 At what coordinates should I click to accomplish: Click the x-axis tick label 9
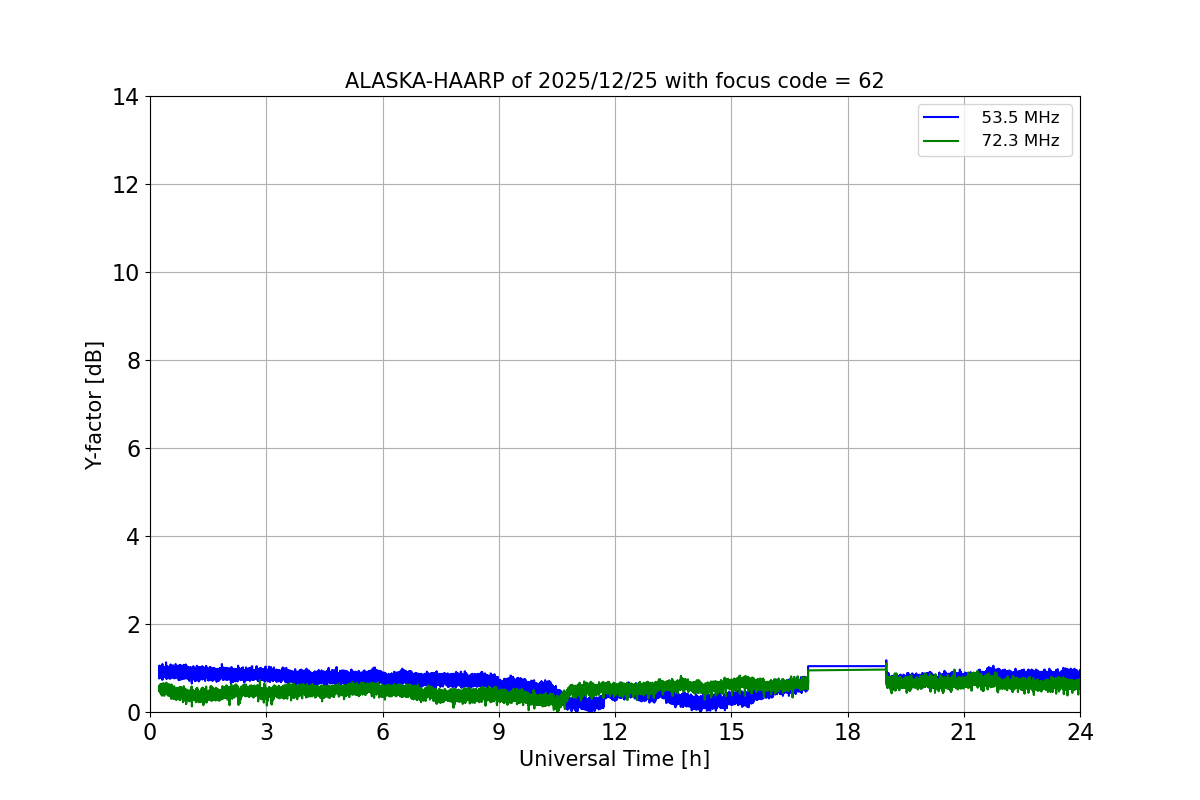click(499, 731)
